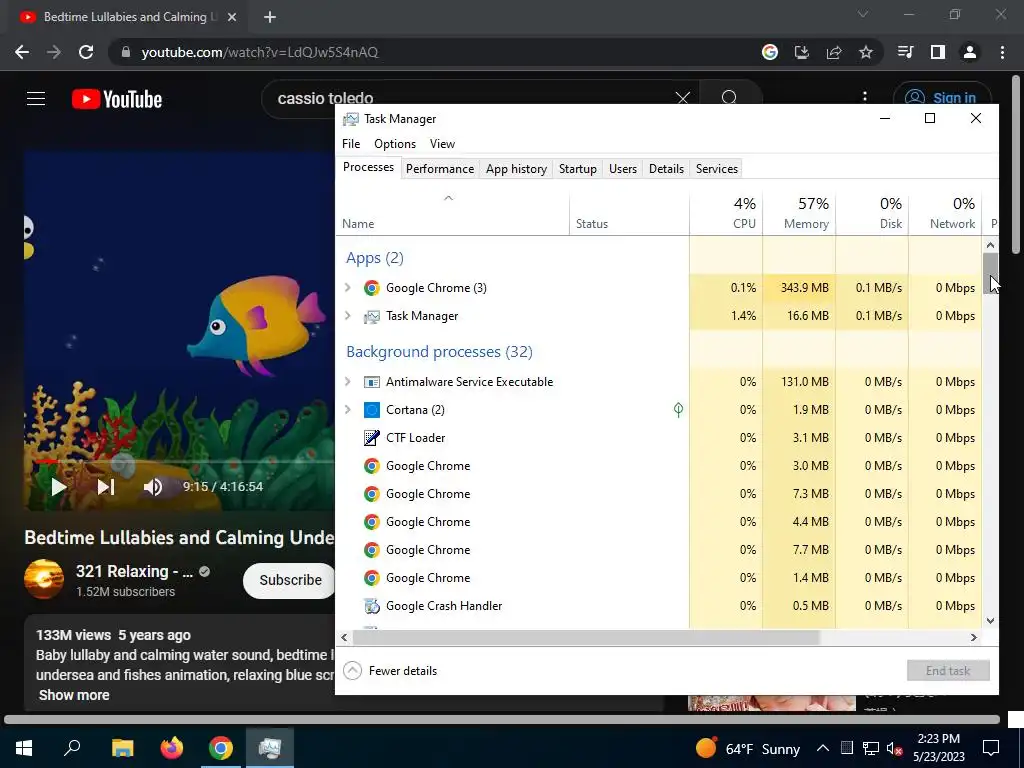1024x768 pixels.
Task: Open the Task Manager File menu
Action: click(351, 144)
